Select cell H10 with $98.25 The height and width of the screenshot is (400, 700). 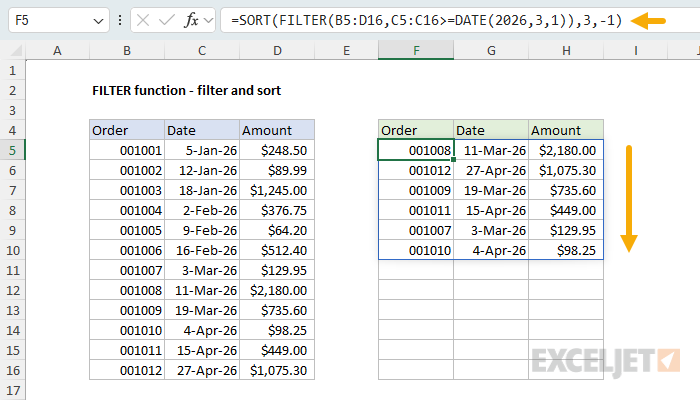[x=566, y=250]
